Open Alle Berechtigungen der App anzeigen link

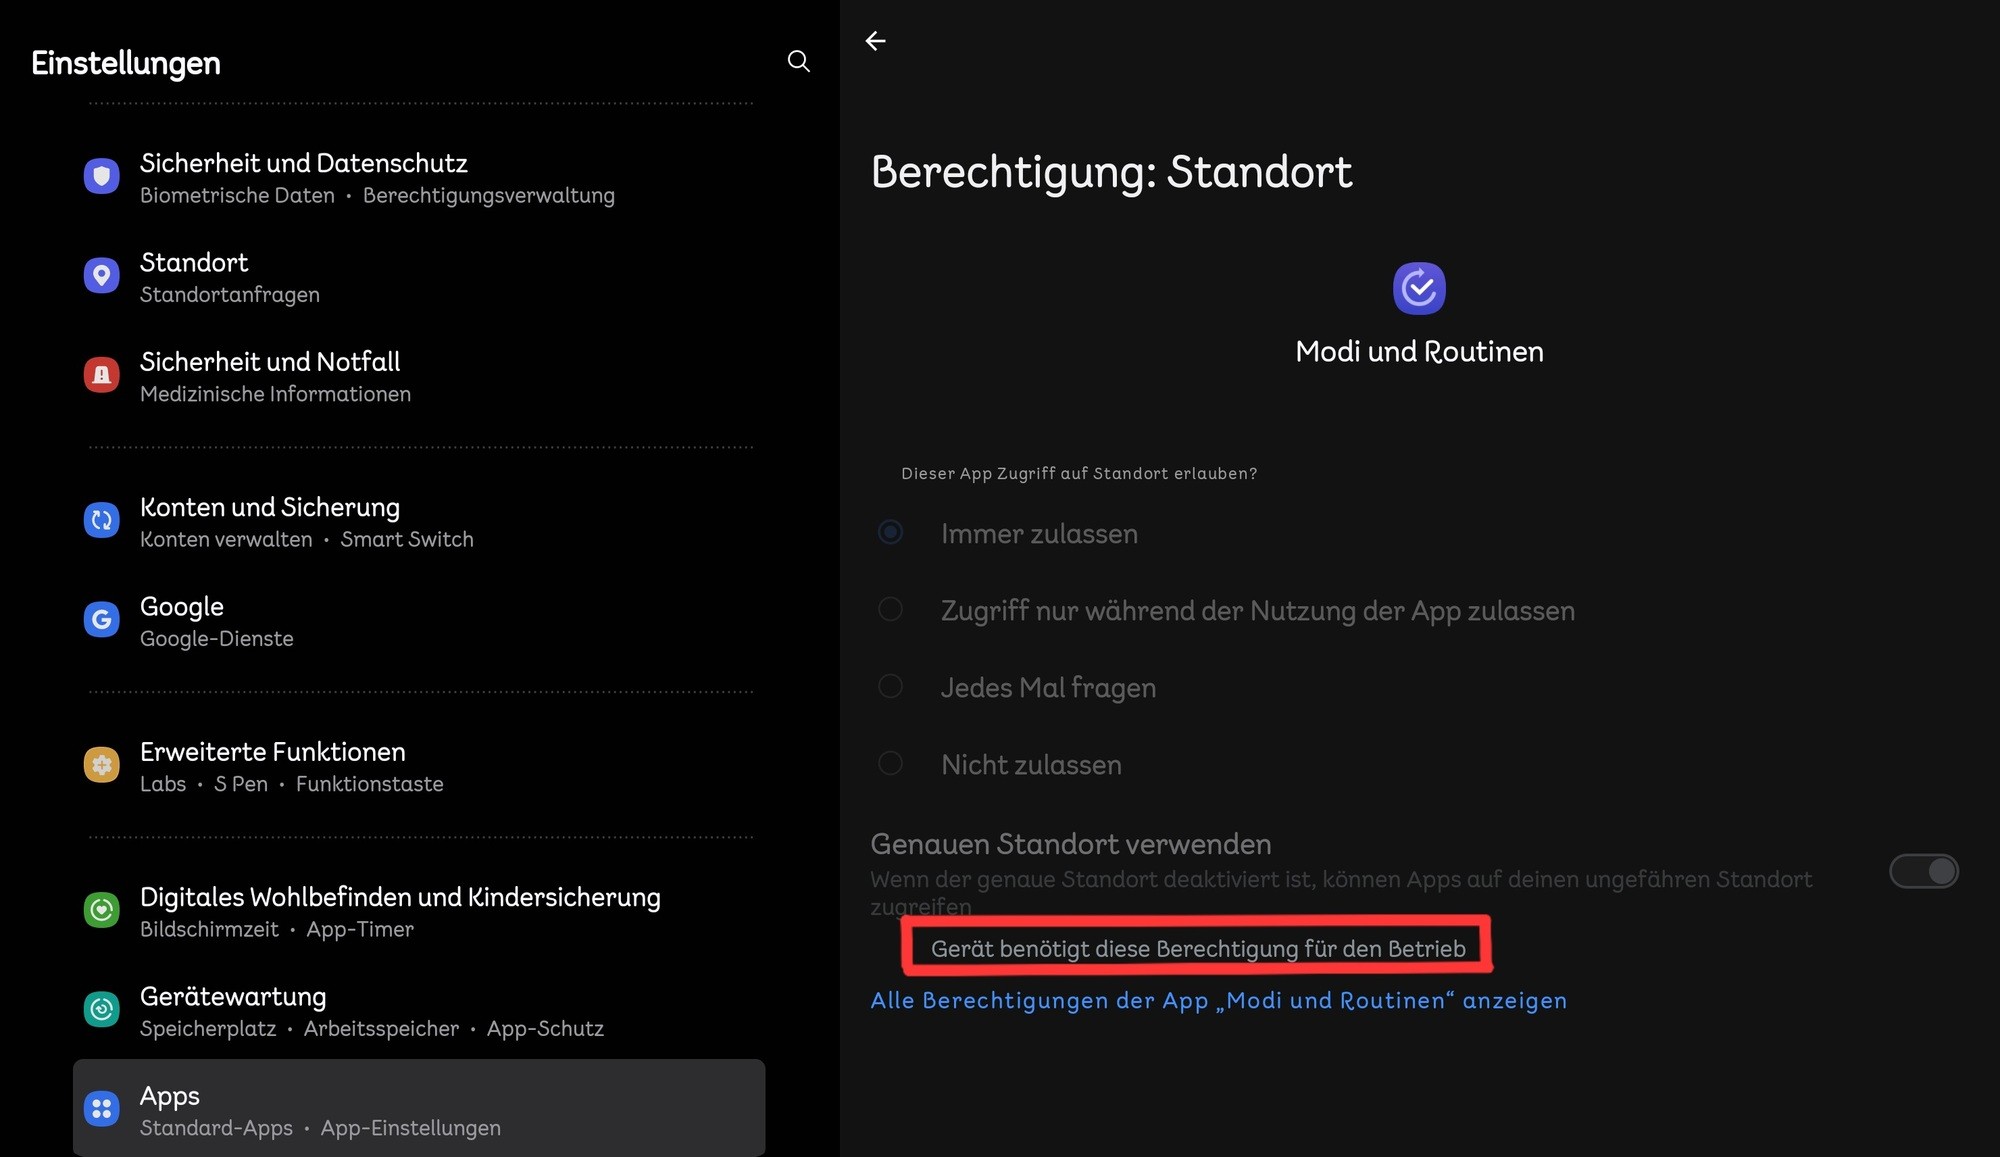tap(1218, 1001)
